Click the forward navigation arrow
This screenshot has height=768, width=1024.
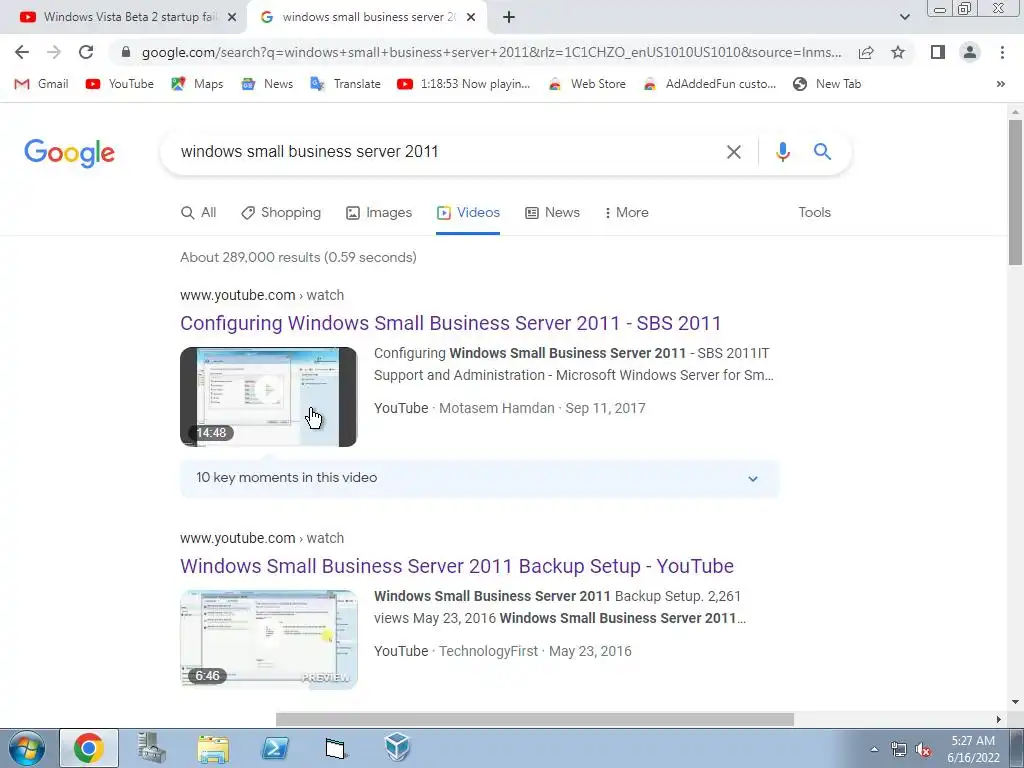point(54,52)
